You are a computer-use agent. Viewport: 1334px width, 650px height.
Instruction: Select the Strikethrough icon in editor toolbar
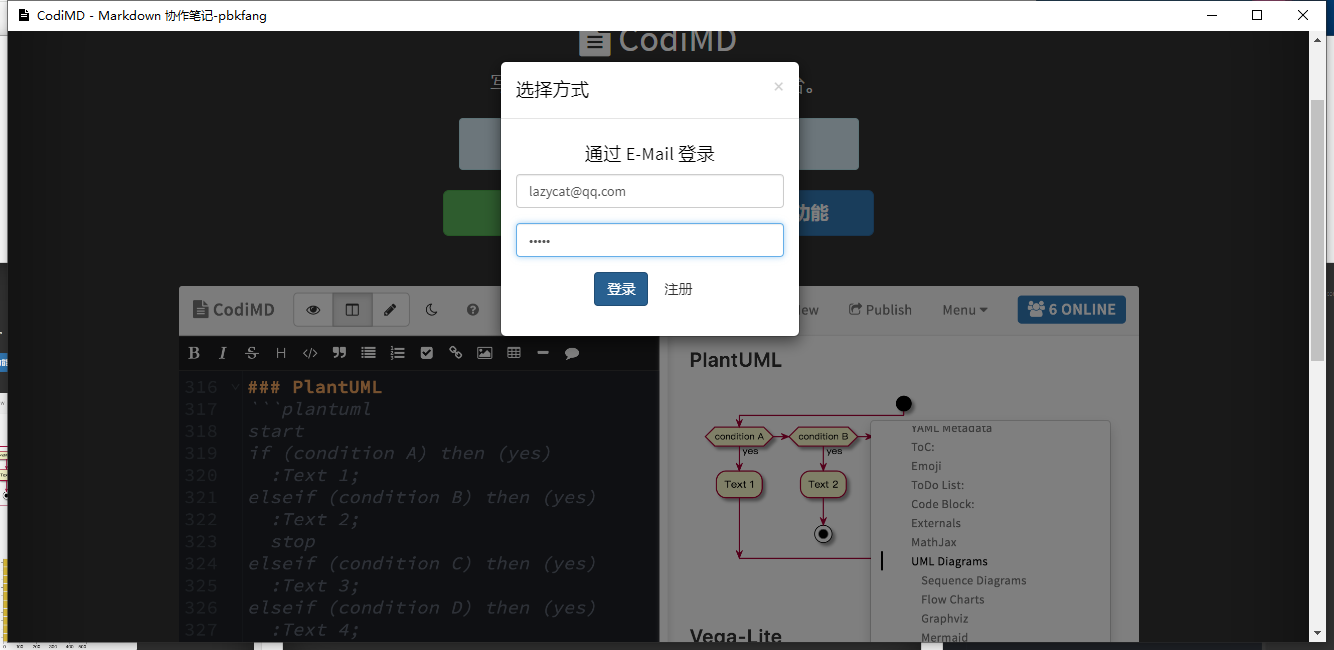point(252,353)
